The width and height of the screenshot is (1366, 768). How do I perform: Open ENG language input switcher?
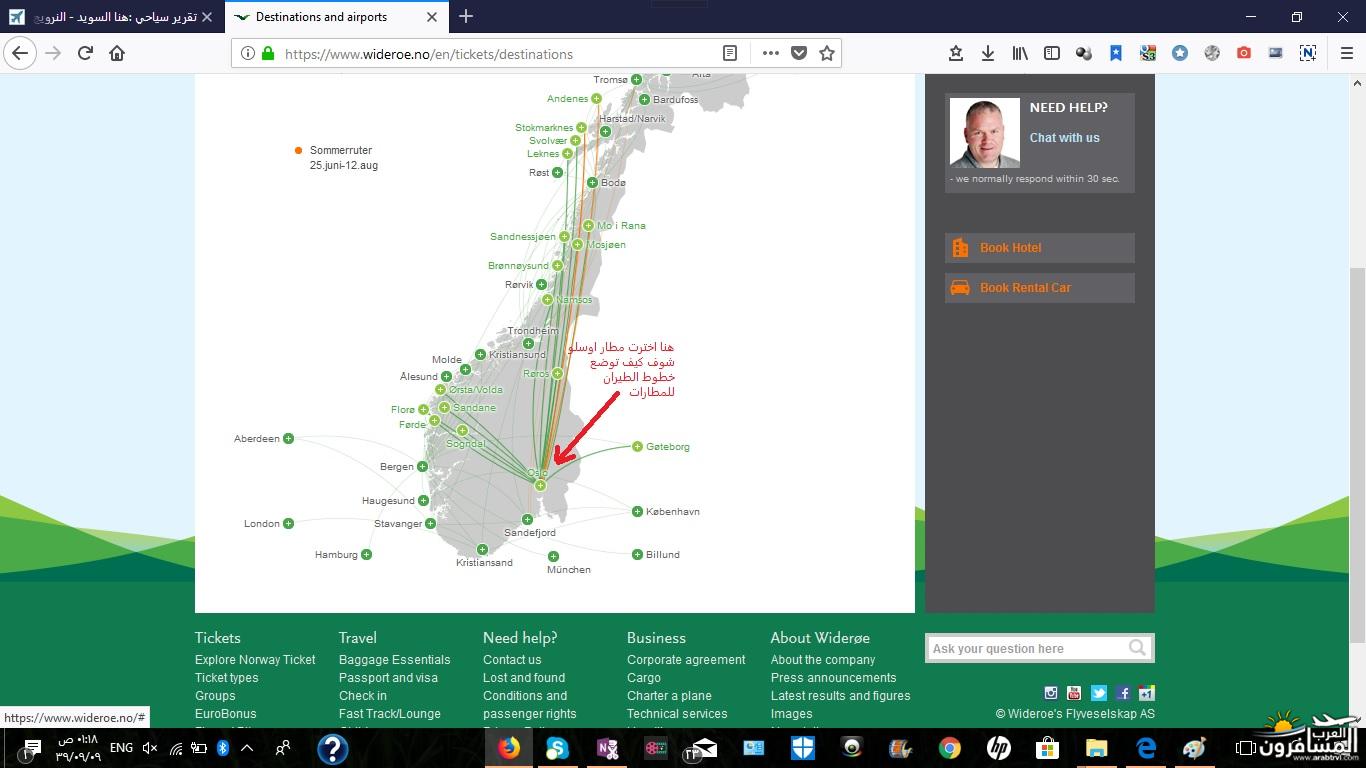pyautogui.click(x=121, y=748)
